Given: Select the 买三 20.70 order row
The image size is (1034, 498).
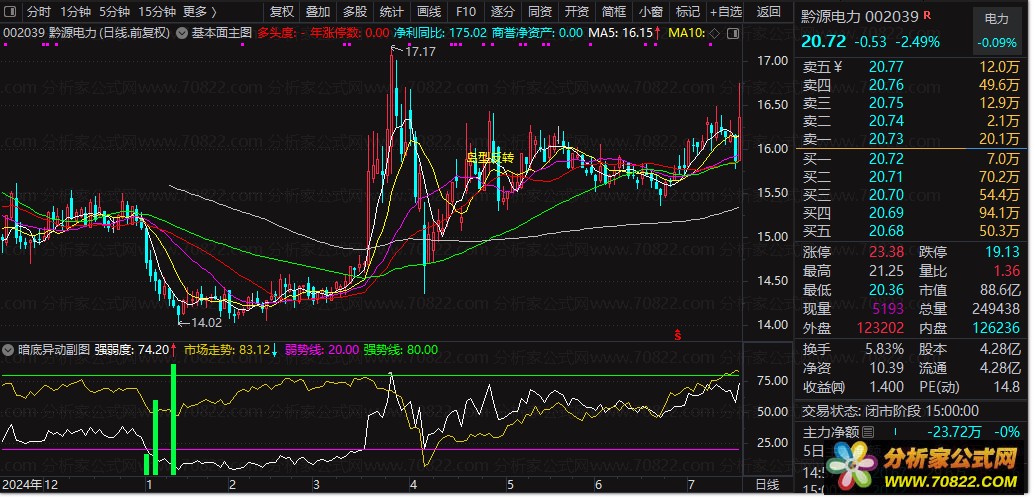Looking at the screenshot, I should (911, 195).
